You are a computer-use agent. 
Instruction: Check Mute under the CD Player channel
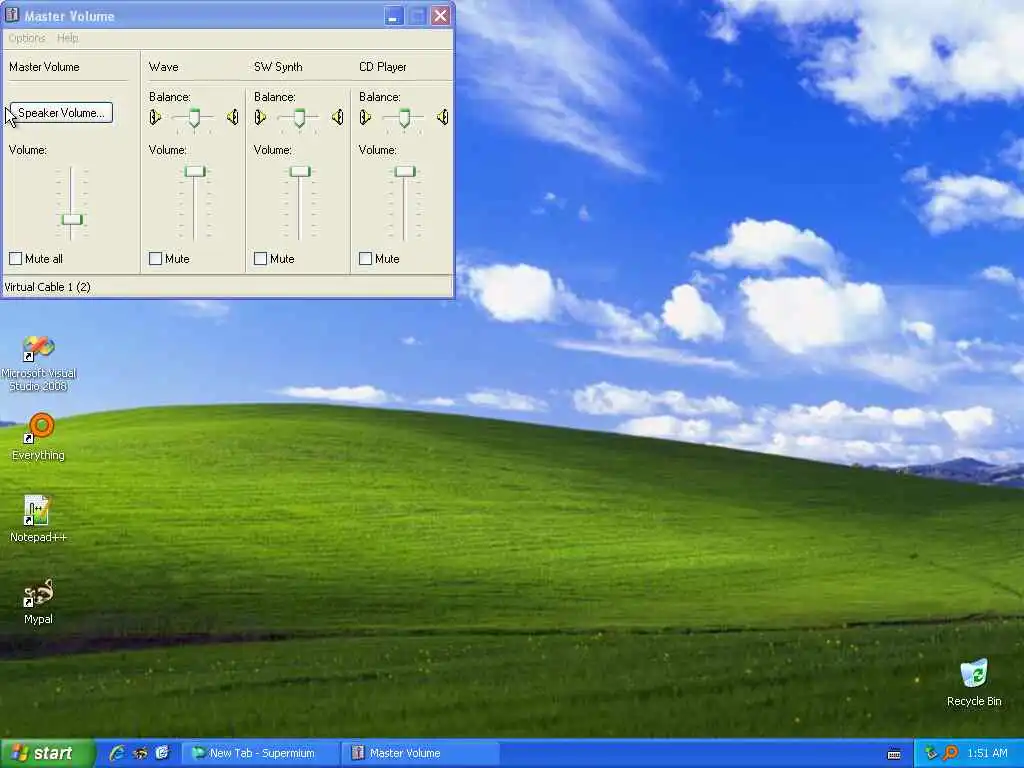[x=366, y=259]
